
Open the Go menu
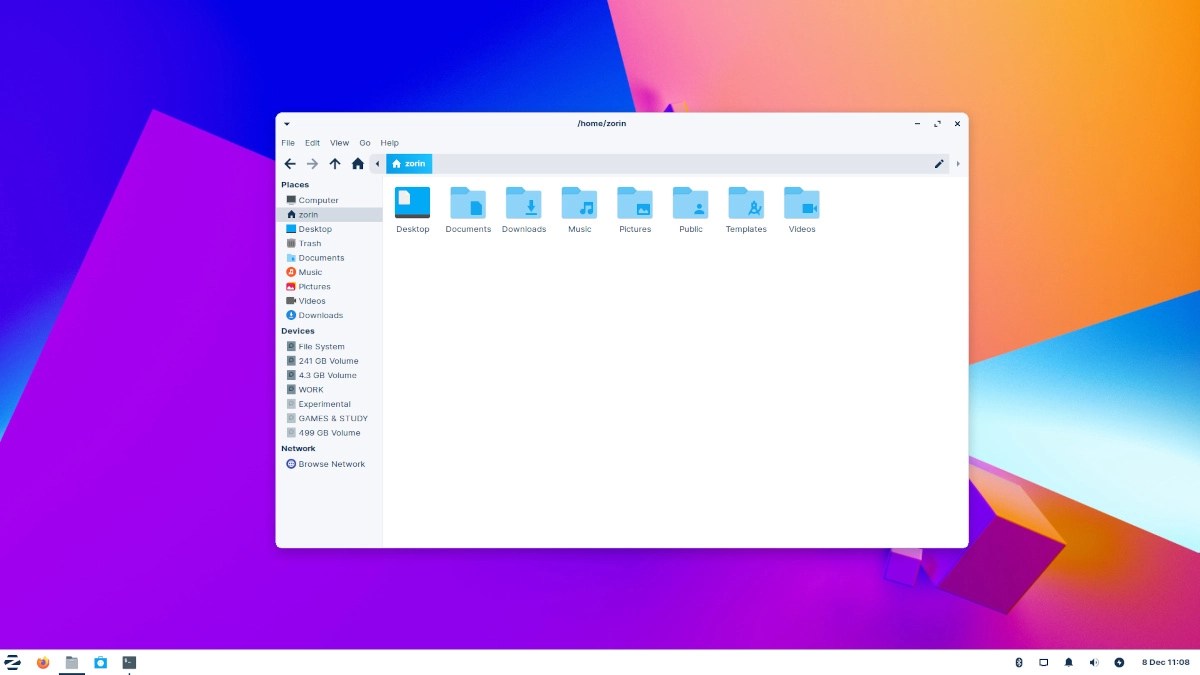click(x=365, y=142)
